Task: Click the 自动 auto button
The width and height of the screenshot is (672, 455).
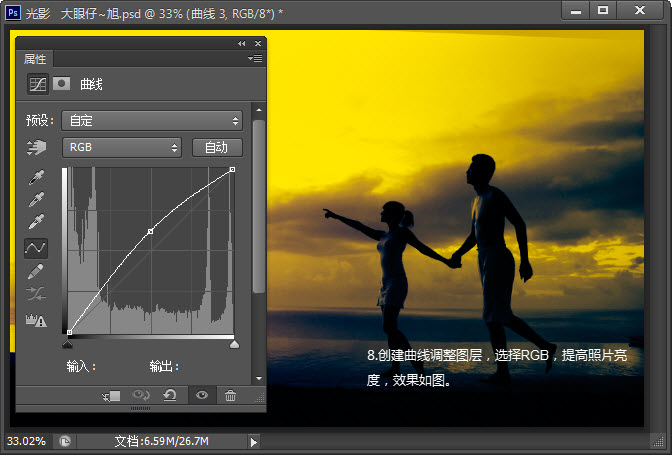Action: tap(217, 147)
